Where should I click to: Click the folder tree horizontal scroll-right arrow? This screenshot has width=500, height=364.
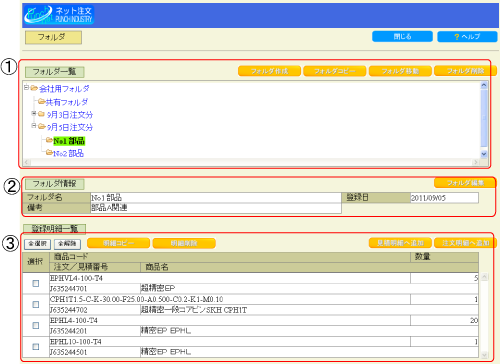[476, 162]
